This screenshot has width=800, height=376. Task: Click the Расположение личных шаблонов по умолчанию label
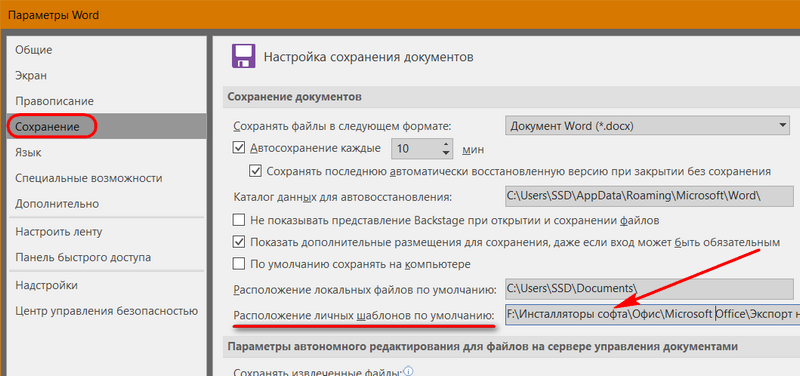(x=364, y=315)
